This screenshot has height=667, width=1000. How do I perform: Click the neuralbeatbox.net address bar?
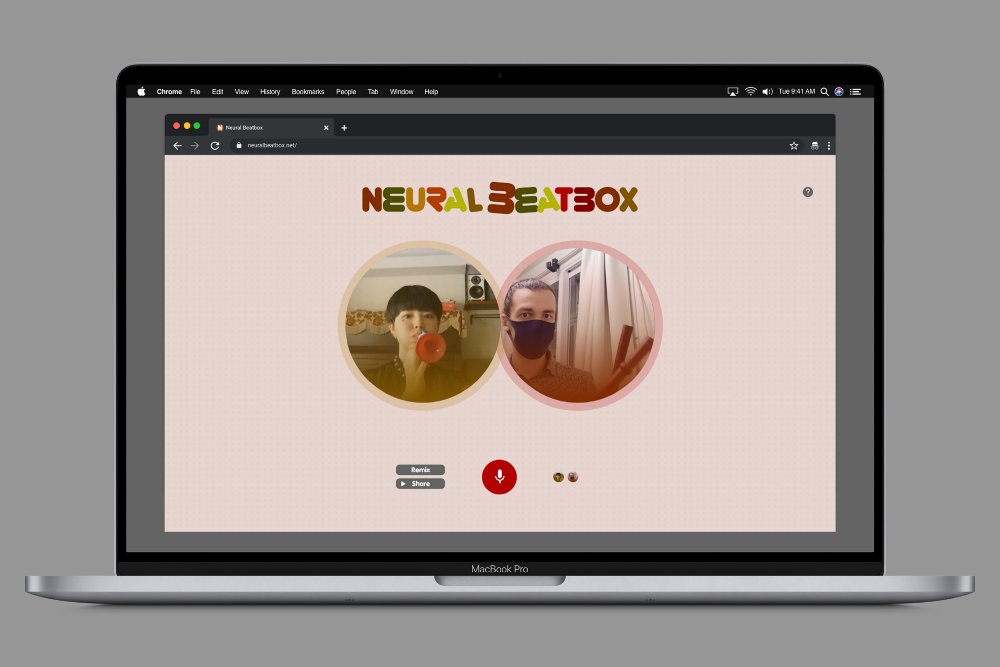click(500, 146)
